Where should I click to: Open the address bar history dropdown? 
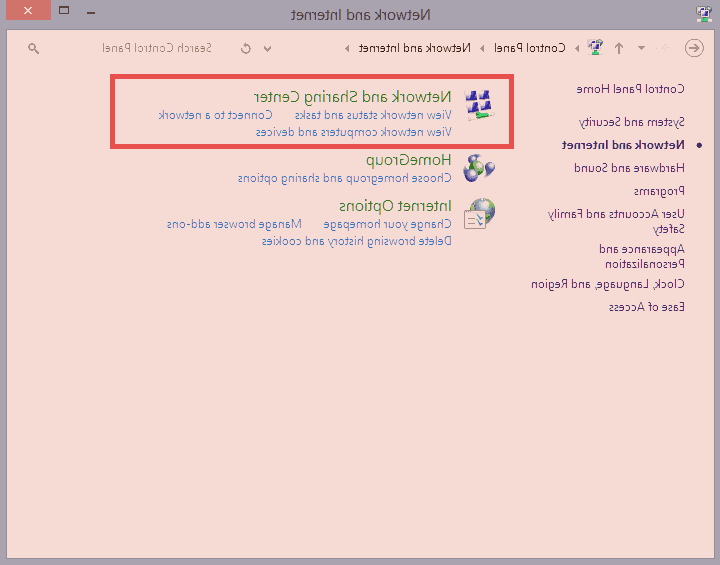coord(267,48)
